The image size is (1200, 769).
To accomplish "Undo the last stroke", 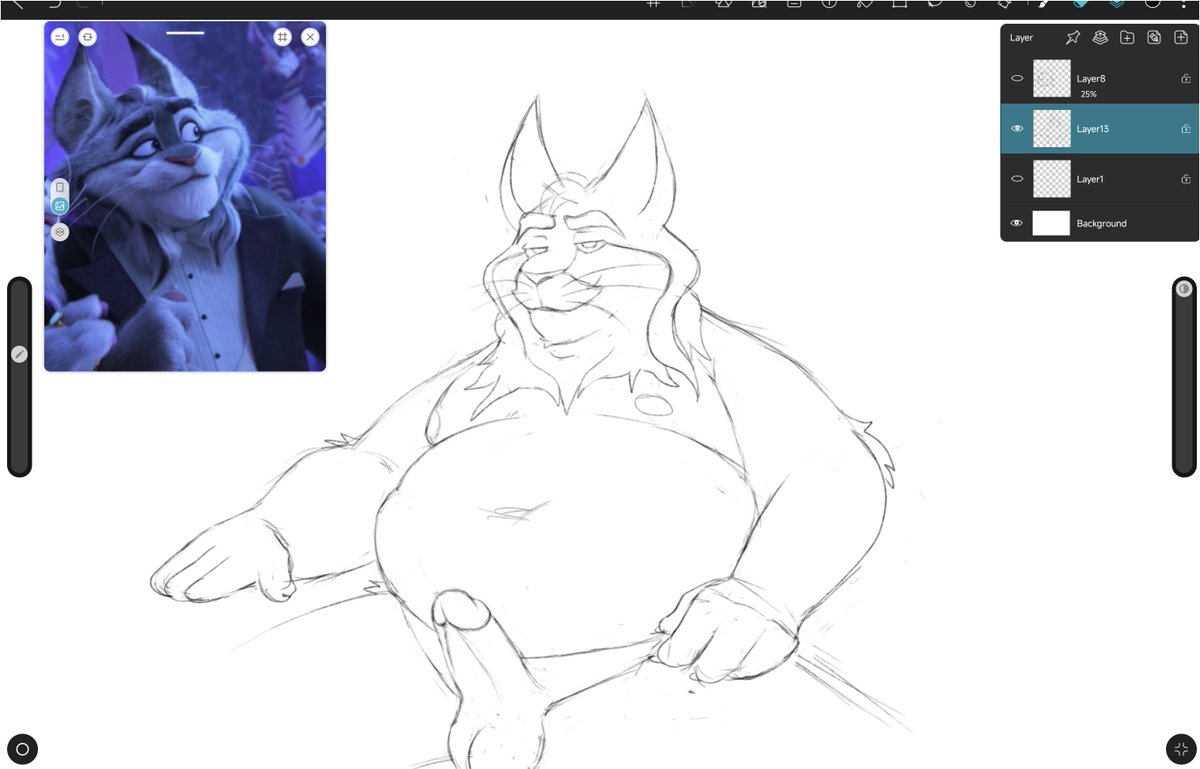I will tap(54, 4).
